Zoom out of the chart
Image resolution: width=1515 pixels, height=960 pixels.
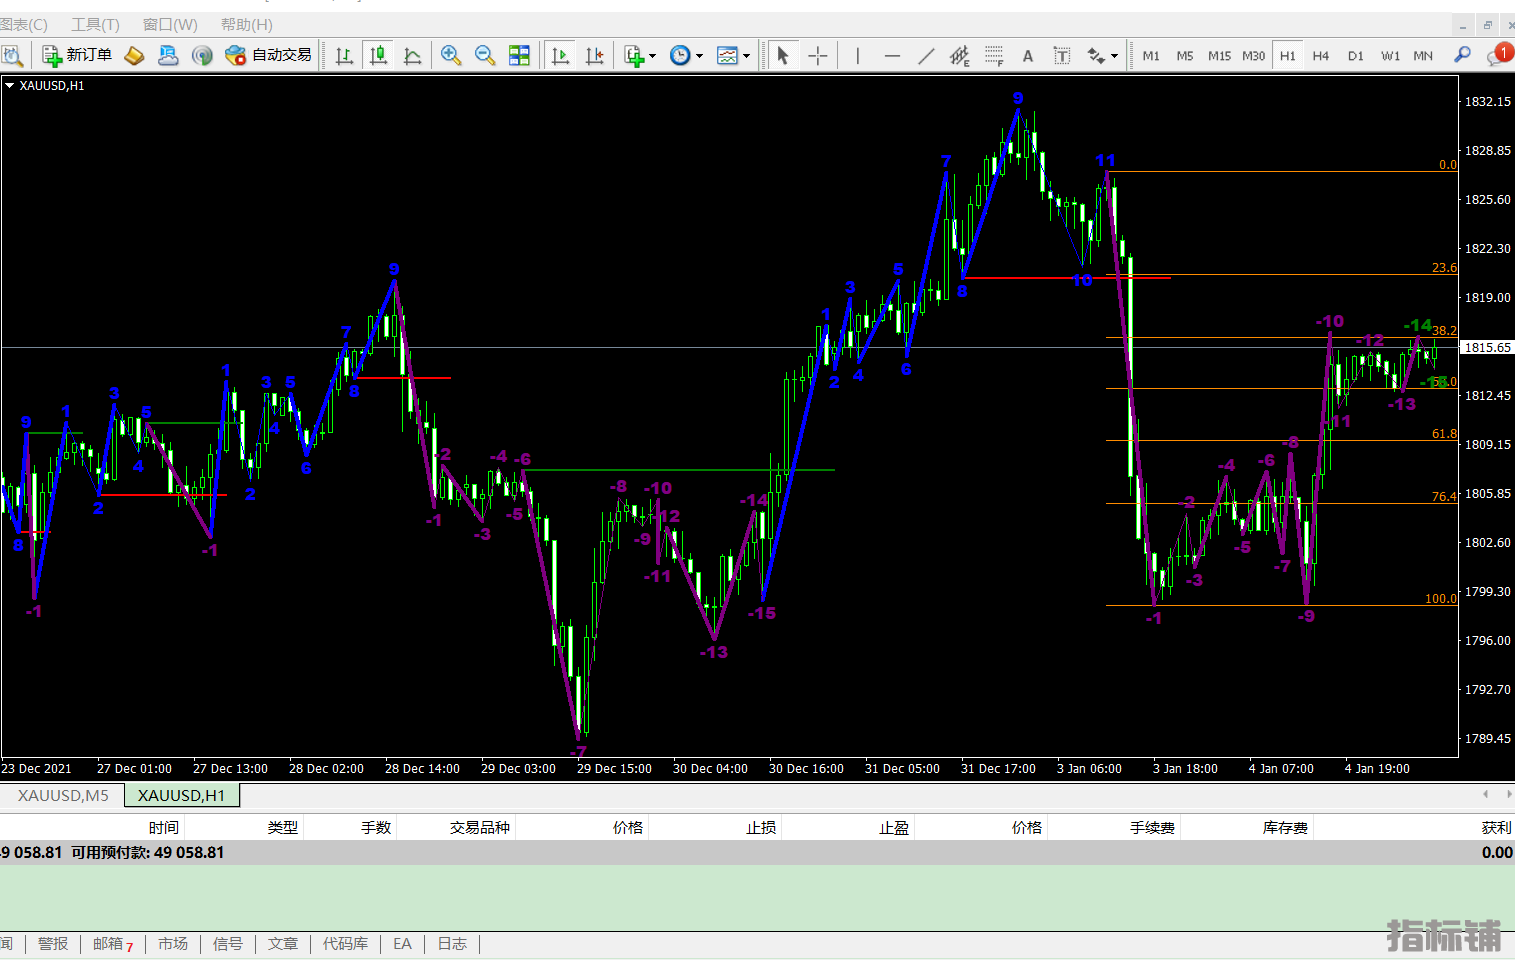coord(485,55)
